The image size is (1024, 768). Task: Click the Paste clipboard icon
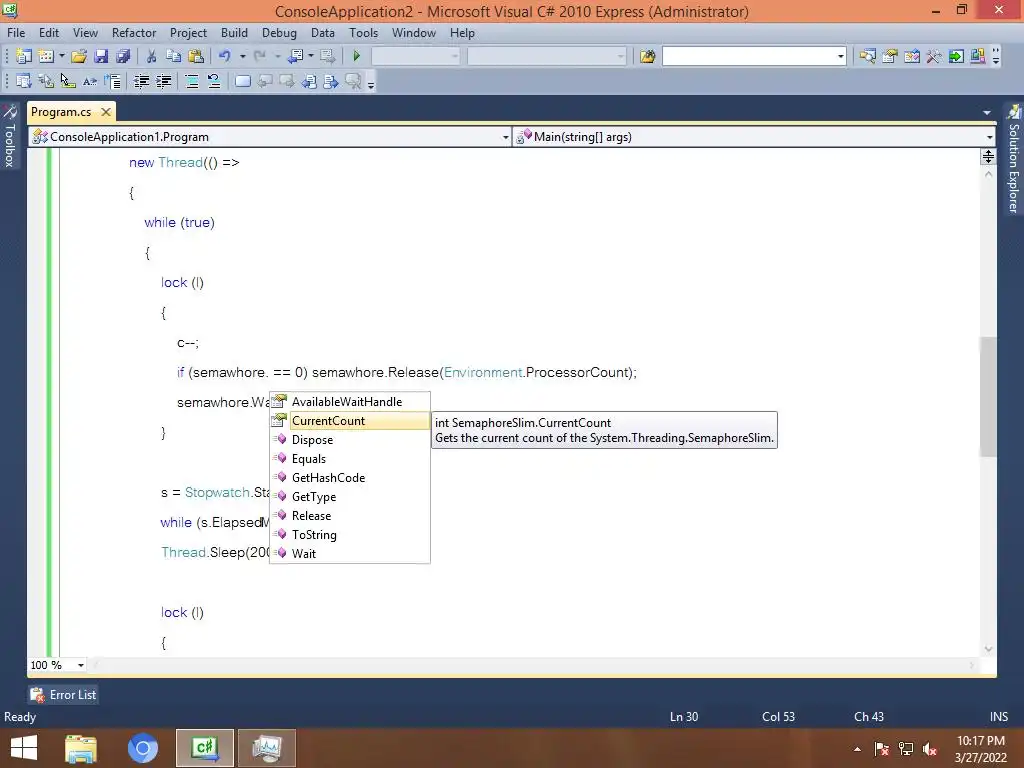tap(195, 56)
